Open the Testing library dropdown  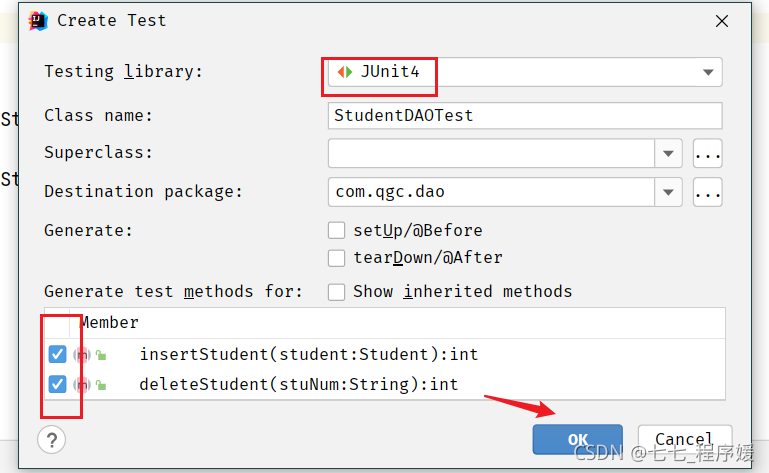coord(707,72)
